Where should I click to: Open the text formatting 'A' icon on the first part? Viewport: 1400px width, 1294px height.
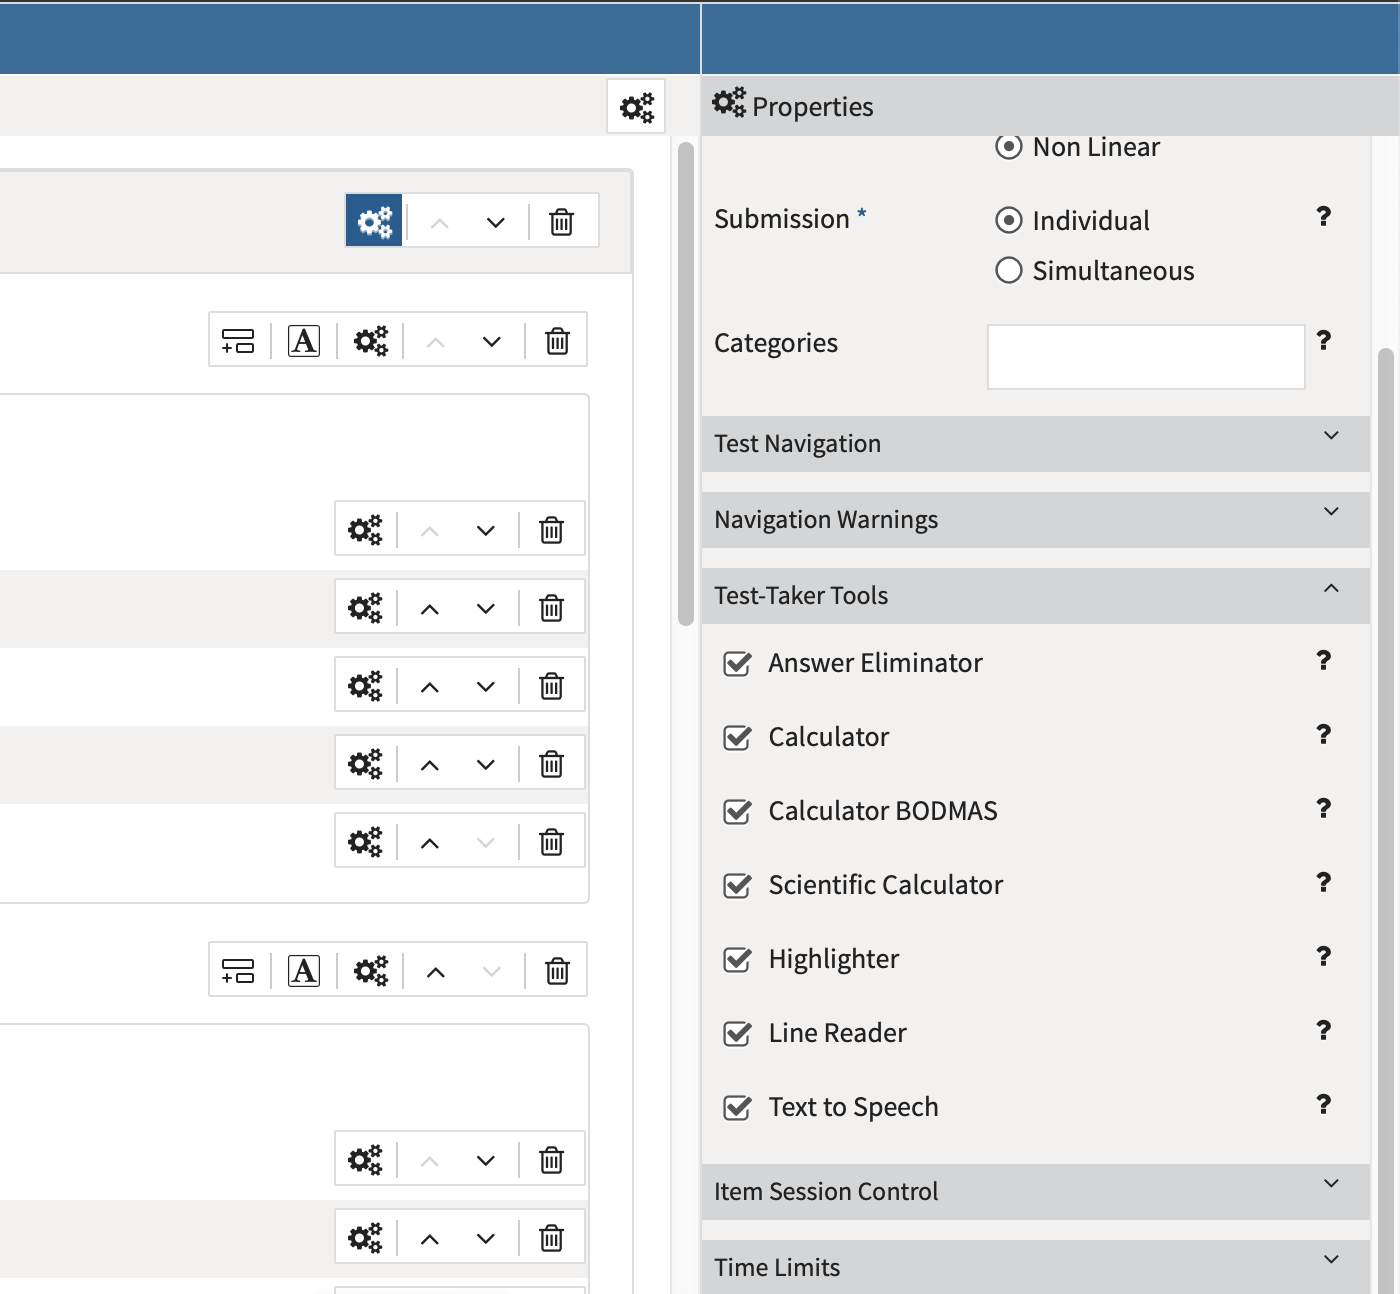coord(304,340)
